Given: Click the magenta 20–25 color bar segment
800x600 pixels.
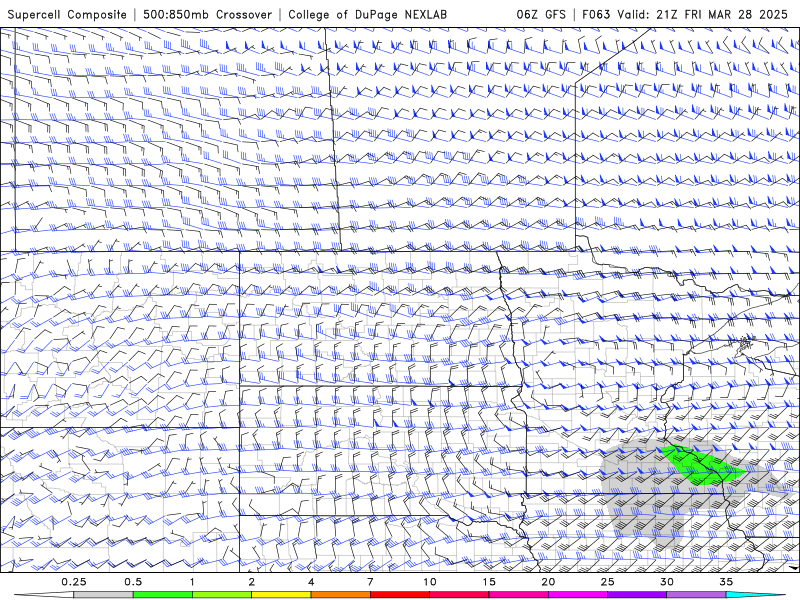Looking at the screenshot, I should 578,595.
